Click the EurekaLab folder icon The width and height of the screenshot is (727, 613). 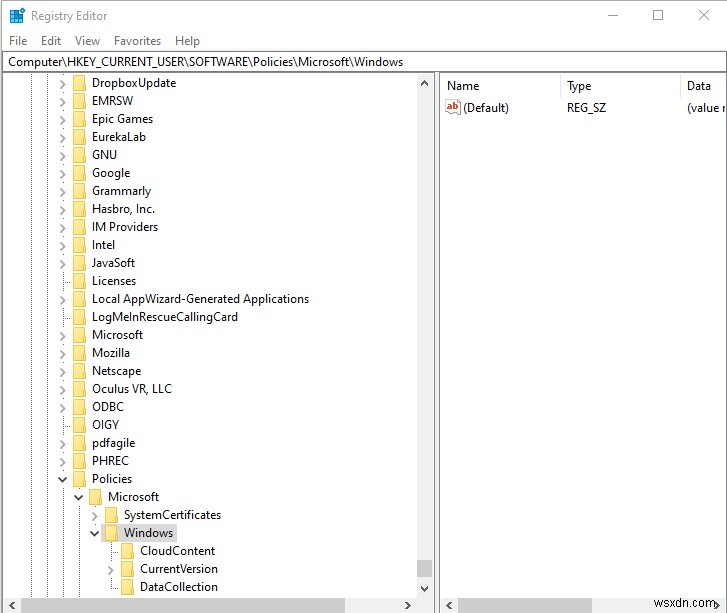pyautogui.click(x=80, y=137)
